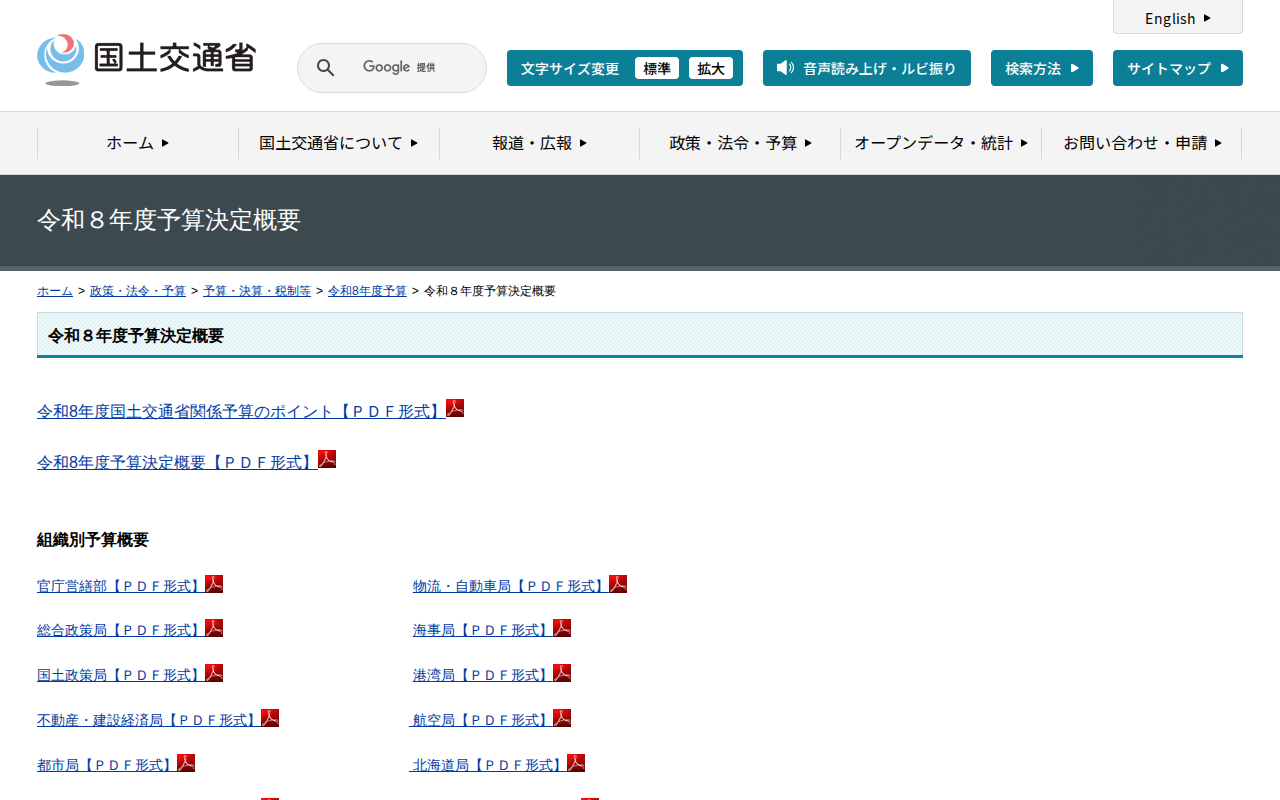Open 北海道局 PDF link
1280x800 pixels.
488,765
